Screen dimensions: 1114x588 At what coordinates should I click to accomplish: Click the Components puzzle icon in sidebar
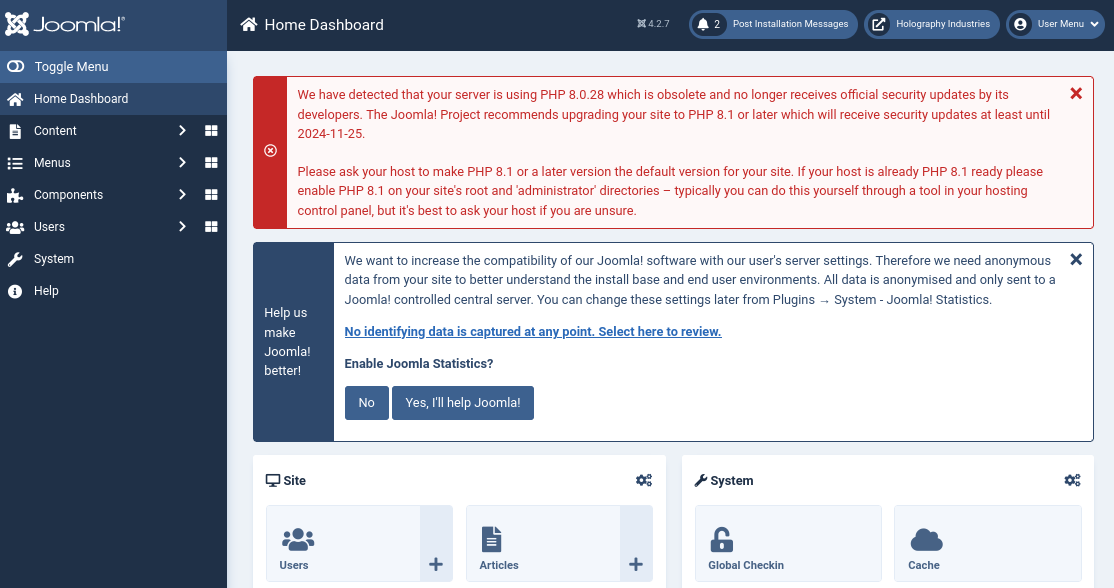[15, 195]
